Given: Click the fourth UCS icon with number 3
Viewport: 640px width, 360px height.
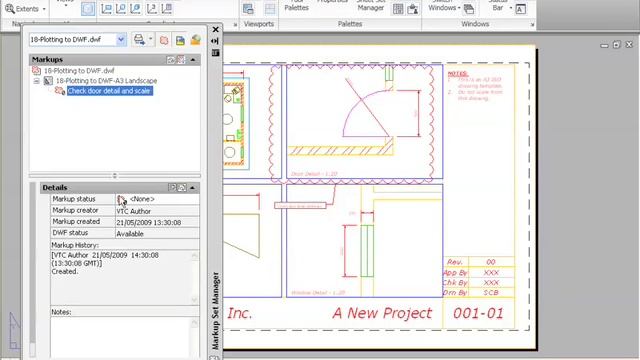Looking at the screenshot, I should point(151,9).
